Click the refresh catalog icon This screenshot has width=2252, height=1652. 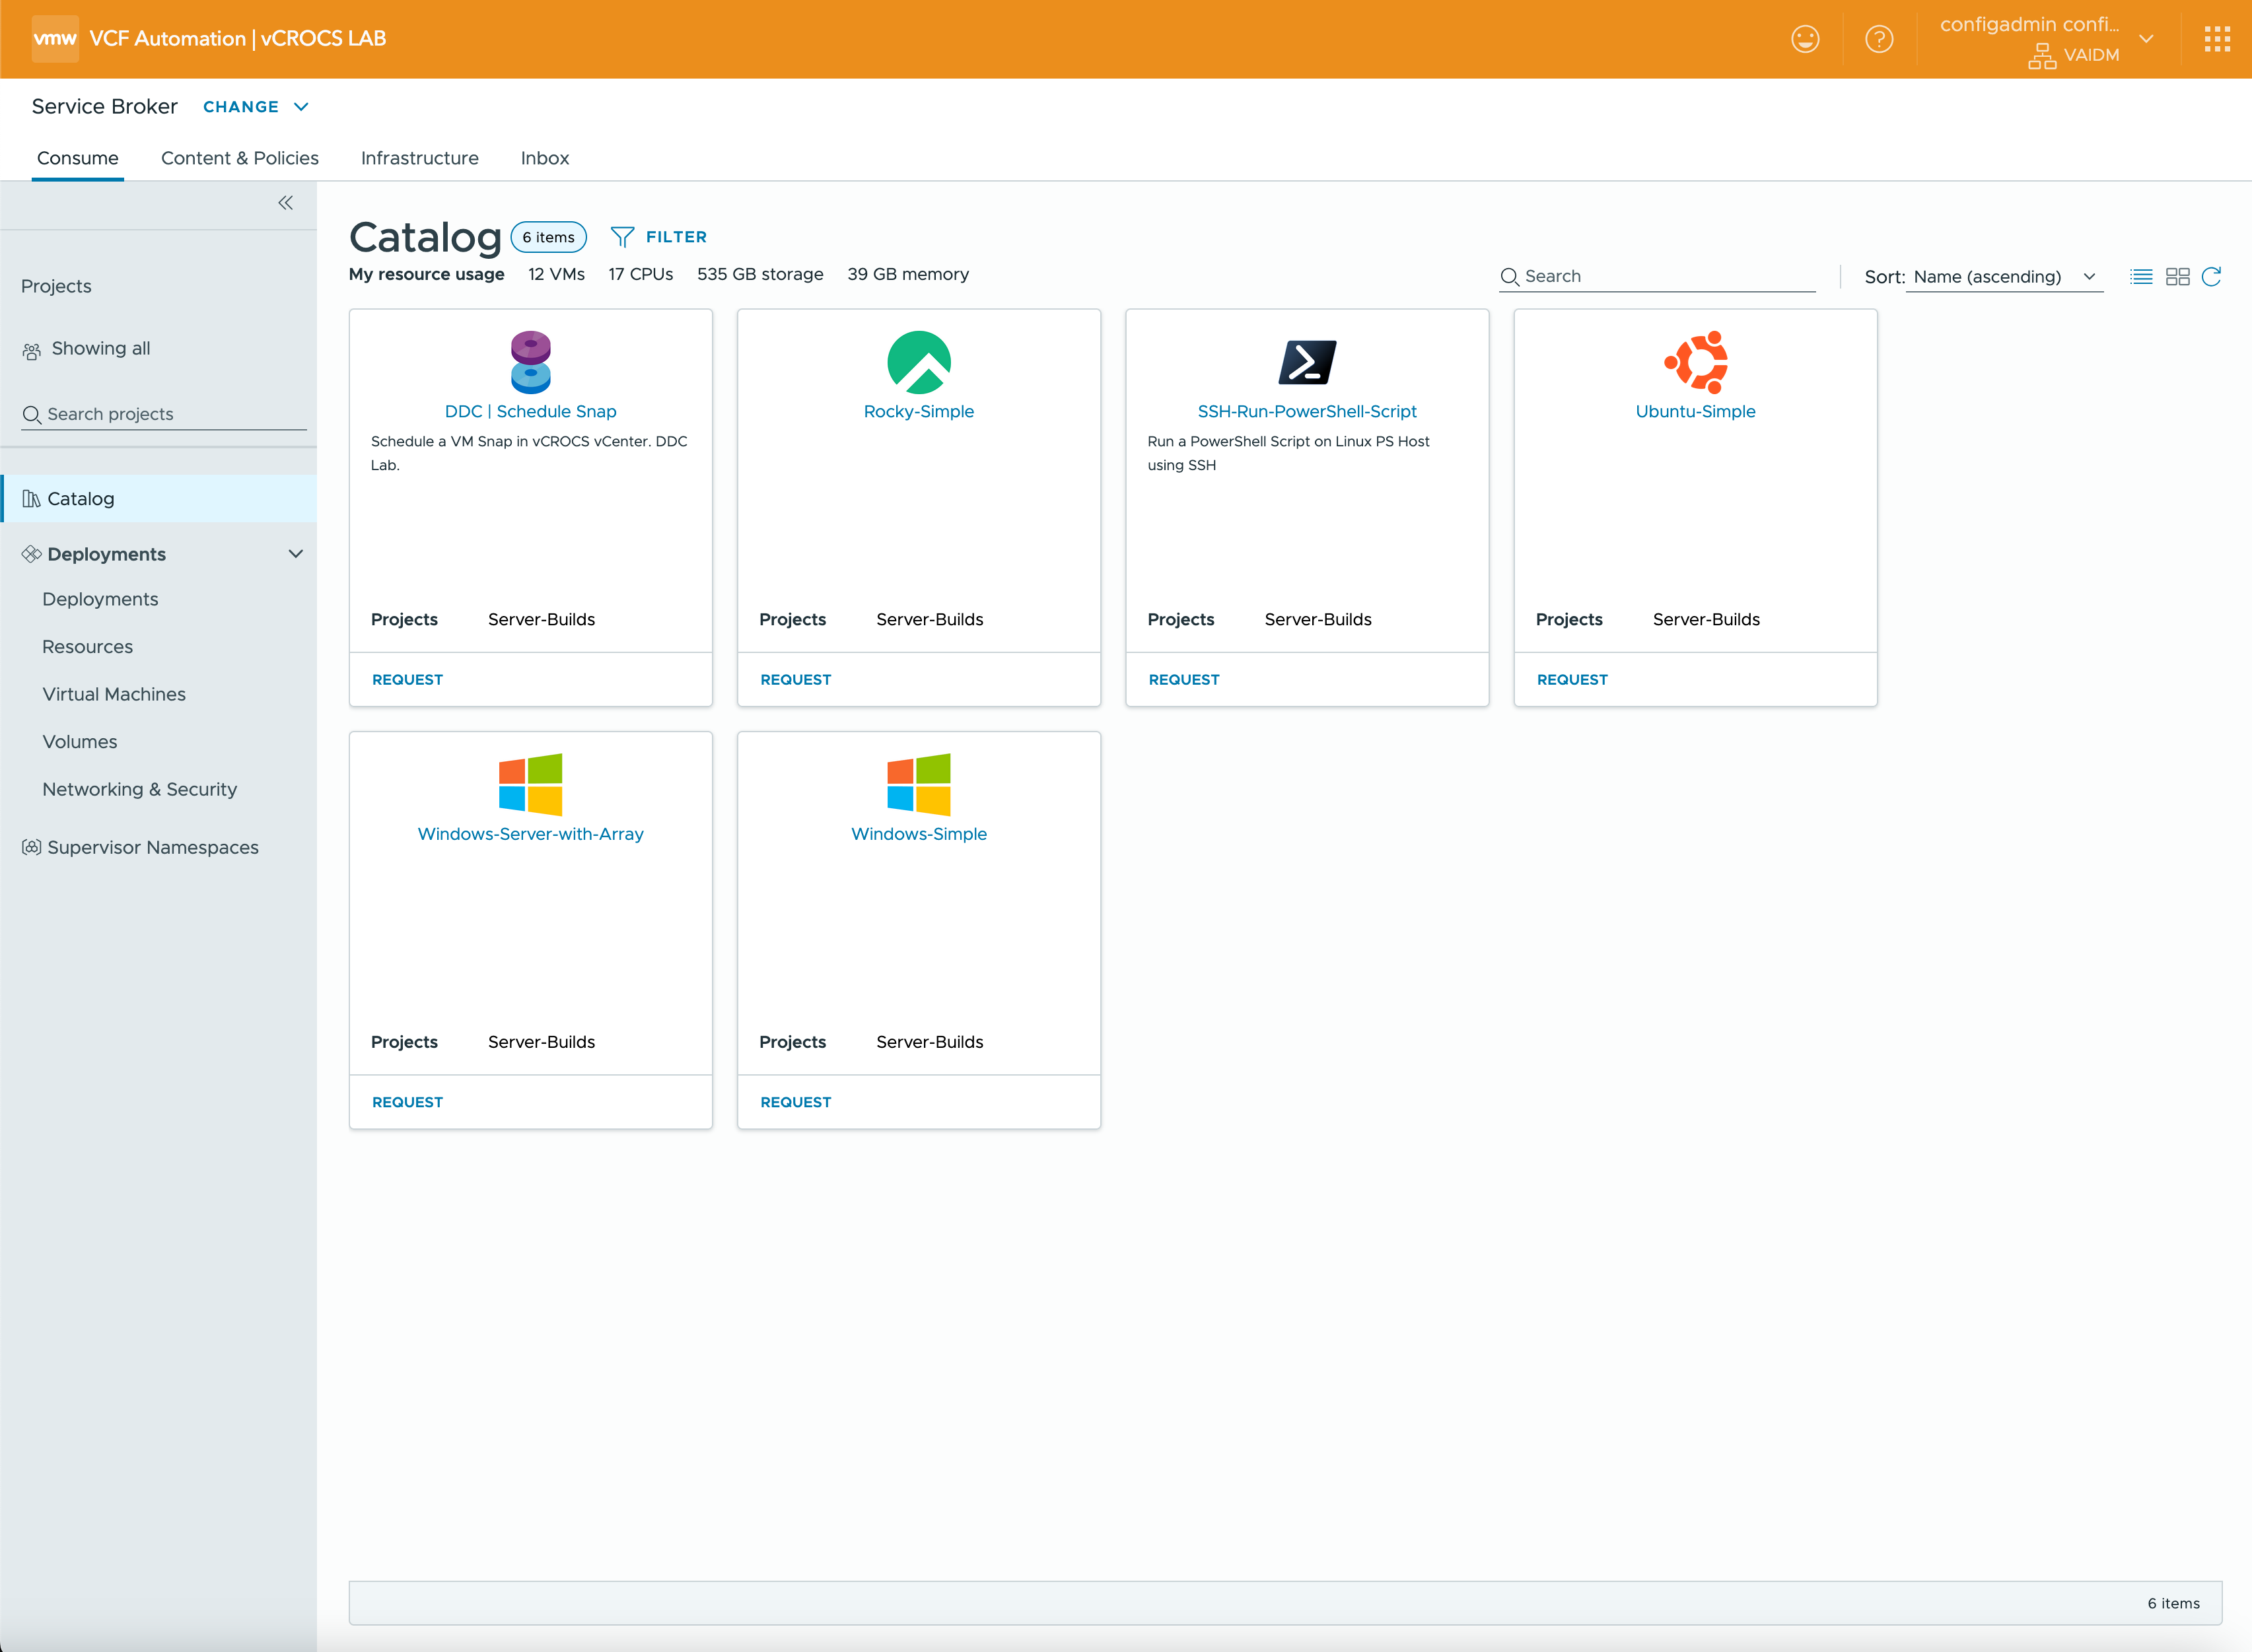(x=2212, y=277)
